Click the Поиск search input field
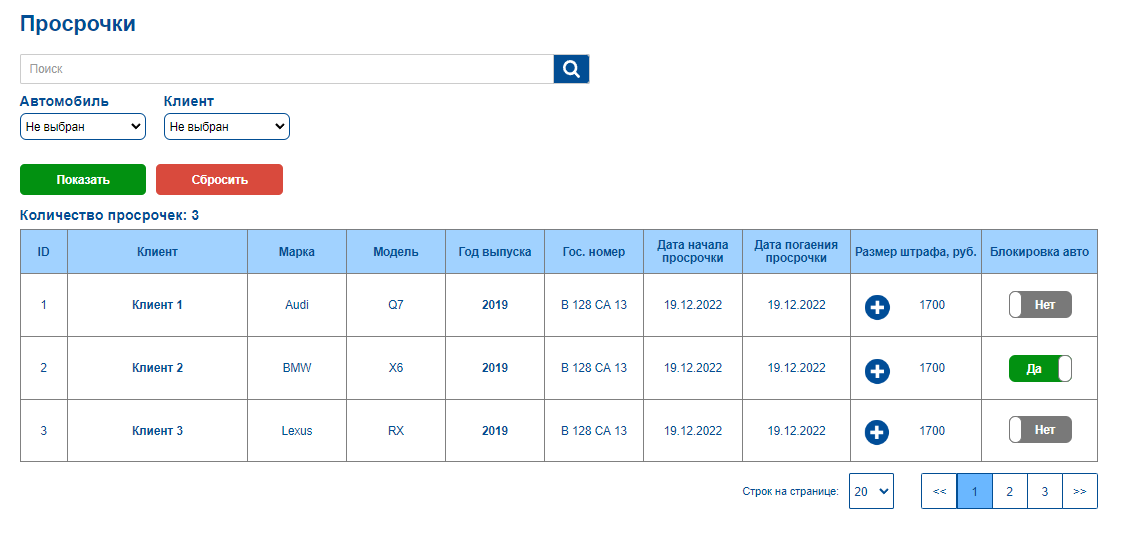1122x553 pixels. [287, 69]
